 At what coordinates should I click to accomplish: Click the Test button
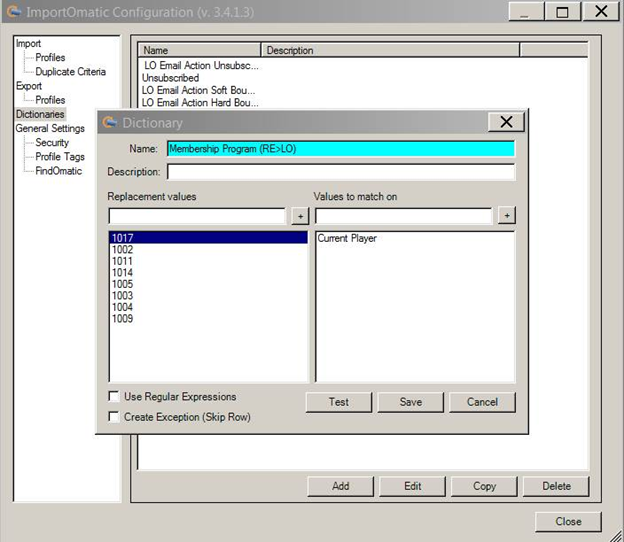[x=339, y=402]
